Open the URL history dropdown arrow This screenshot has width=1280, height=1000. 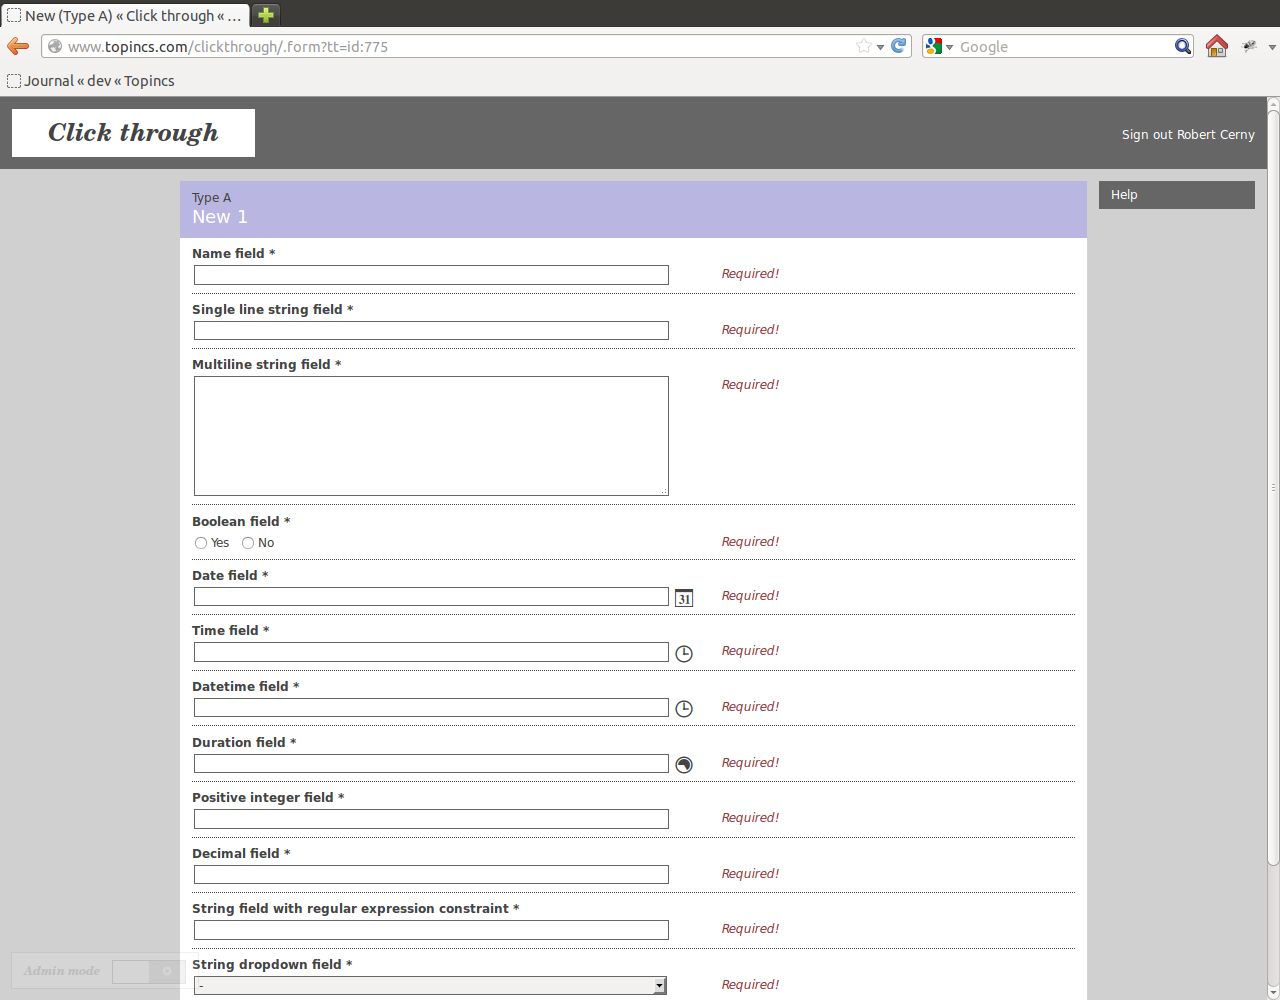[x=880, y=47]
